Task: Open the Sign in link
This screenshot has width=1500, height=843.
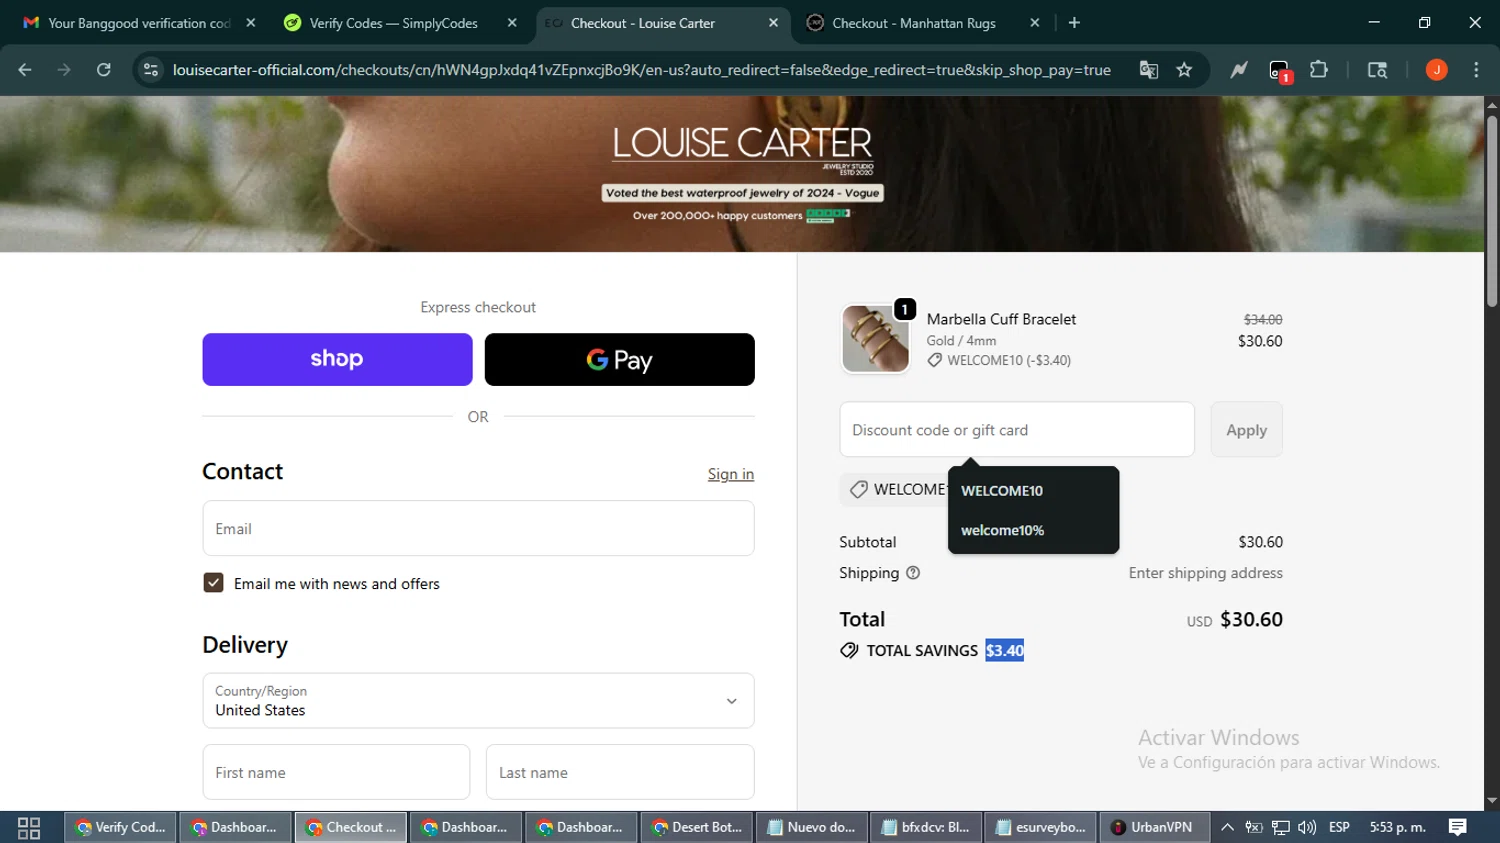Action: pos(731,474)
